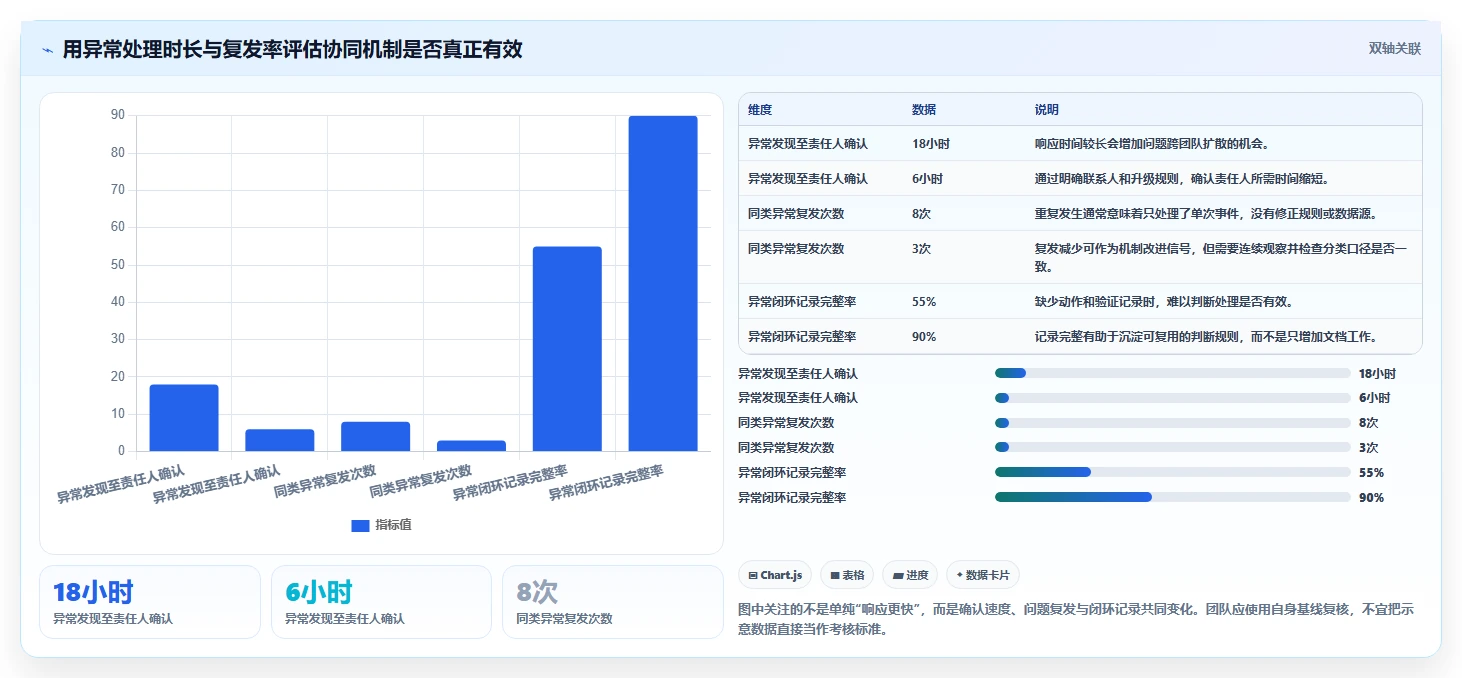Select the Chart.js chip

(775, 575)
